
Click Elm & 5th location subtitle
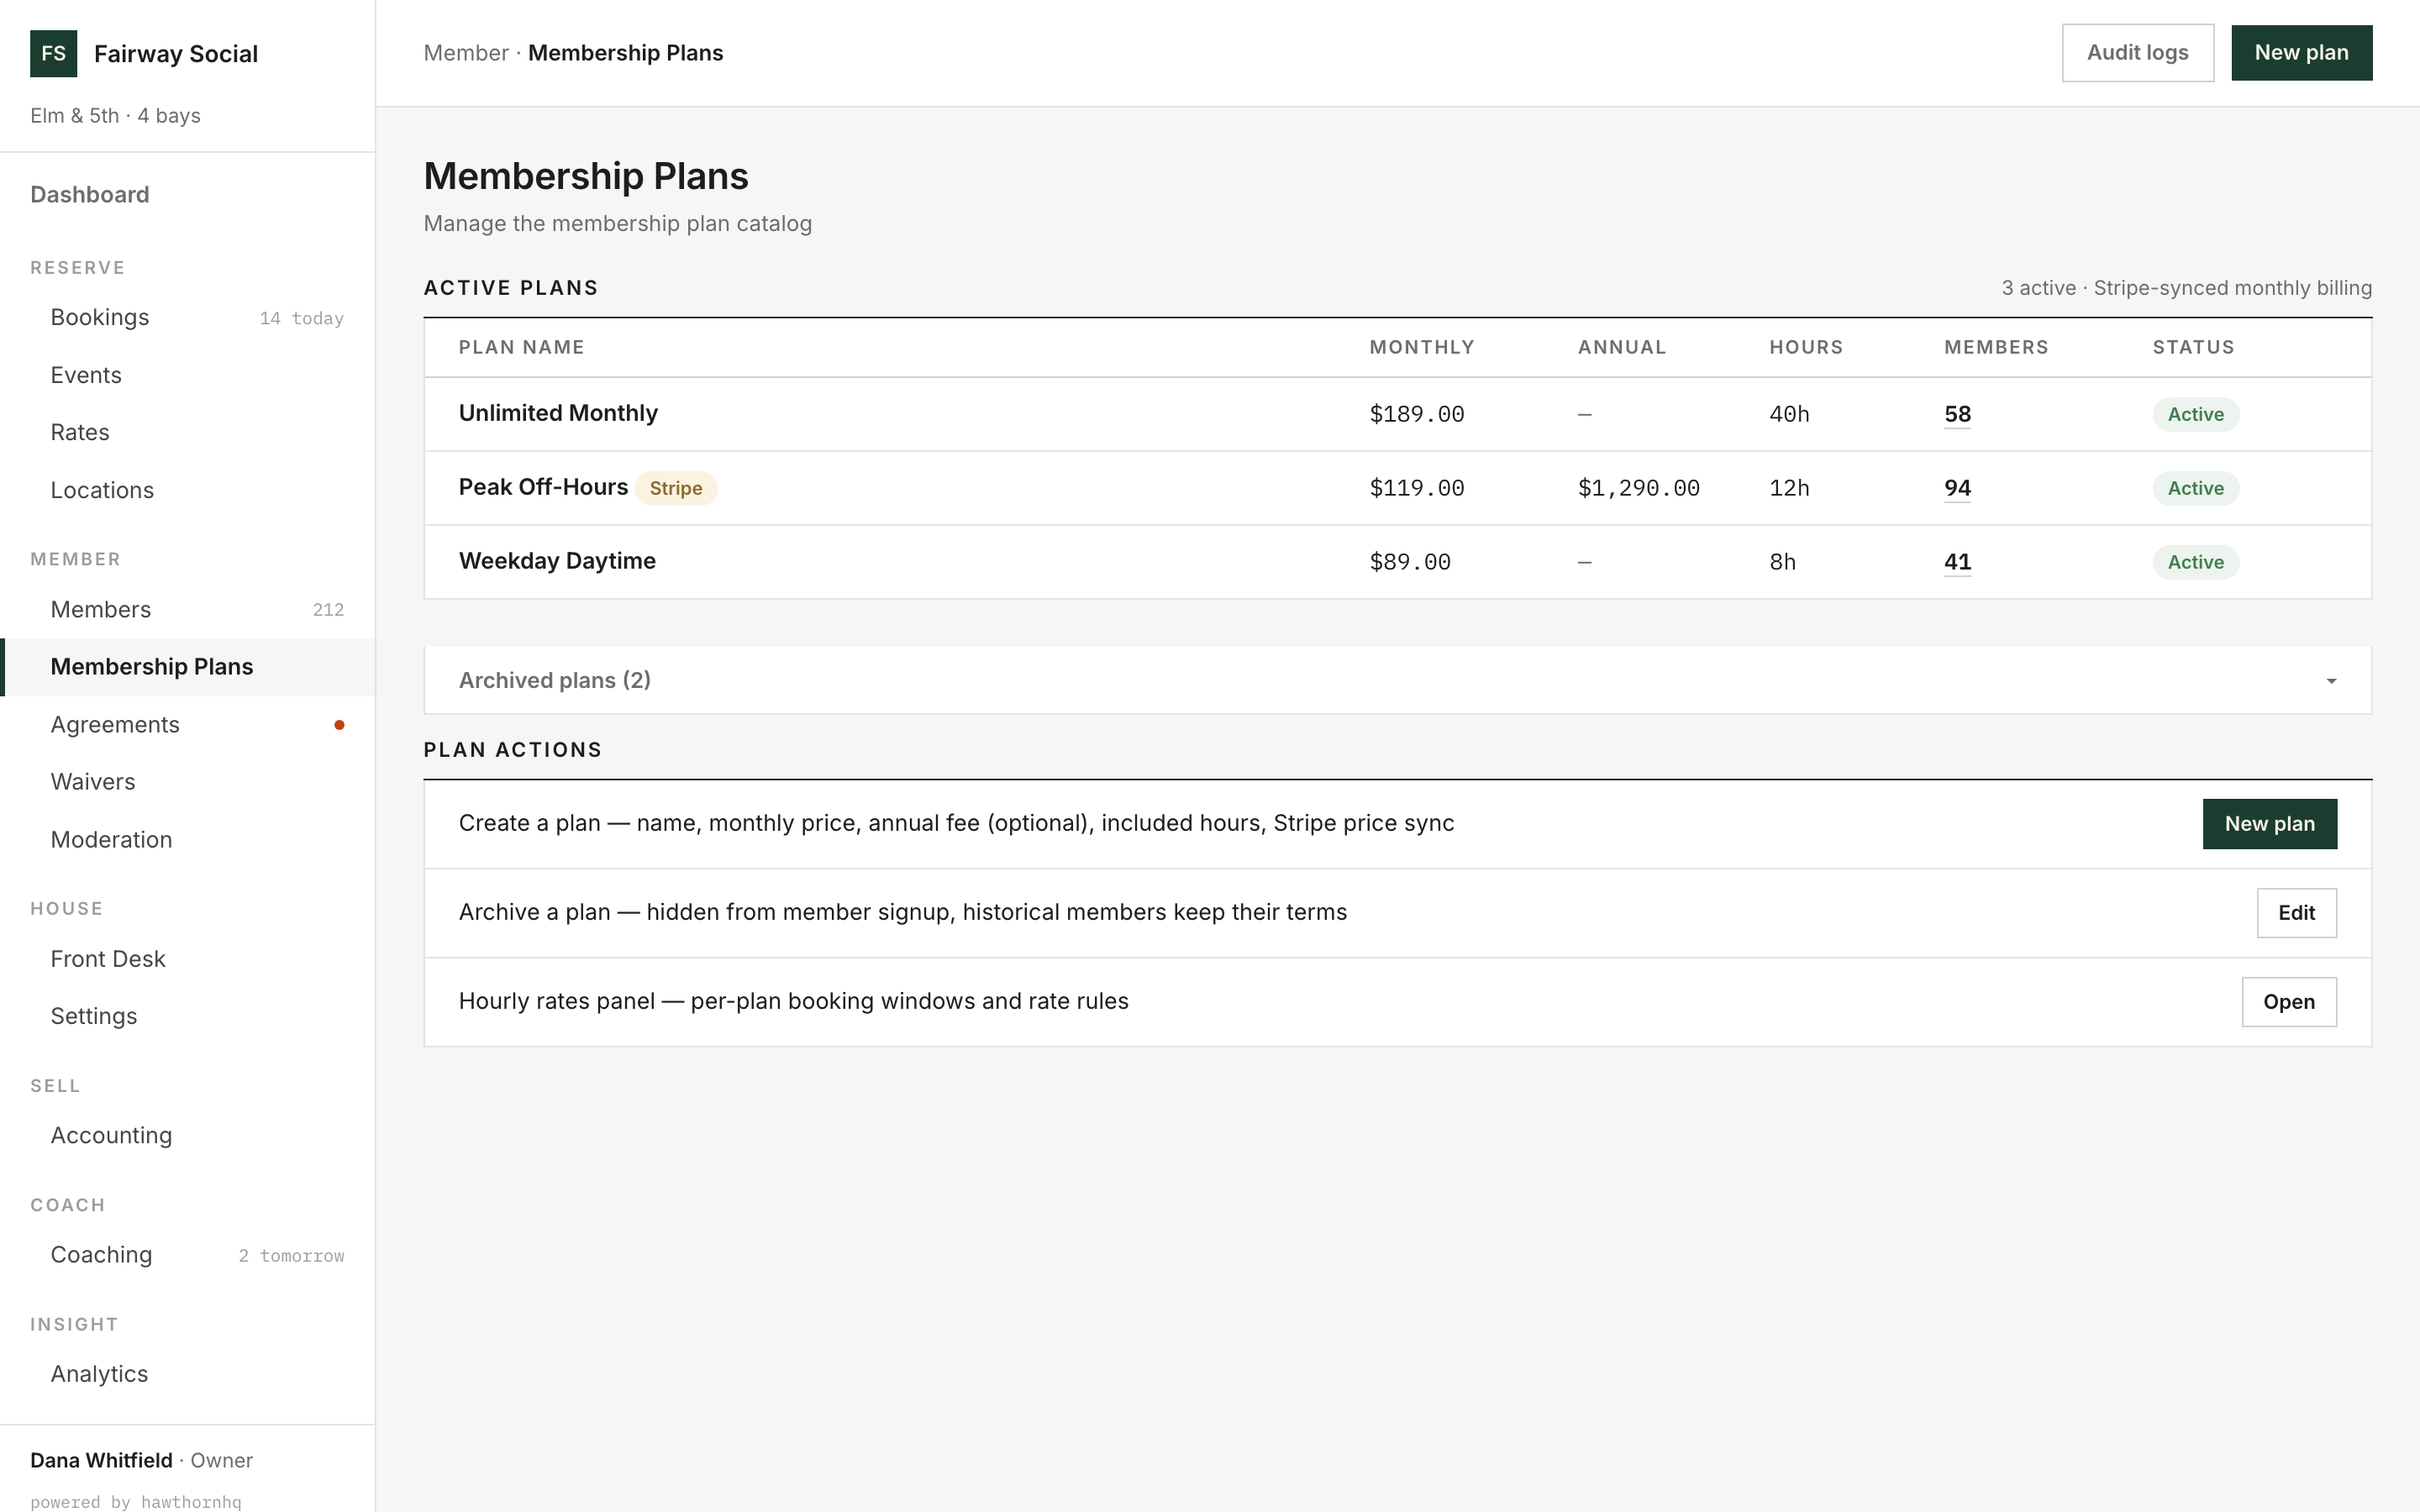115,116
